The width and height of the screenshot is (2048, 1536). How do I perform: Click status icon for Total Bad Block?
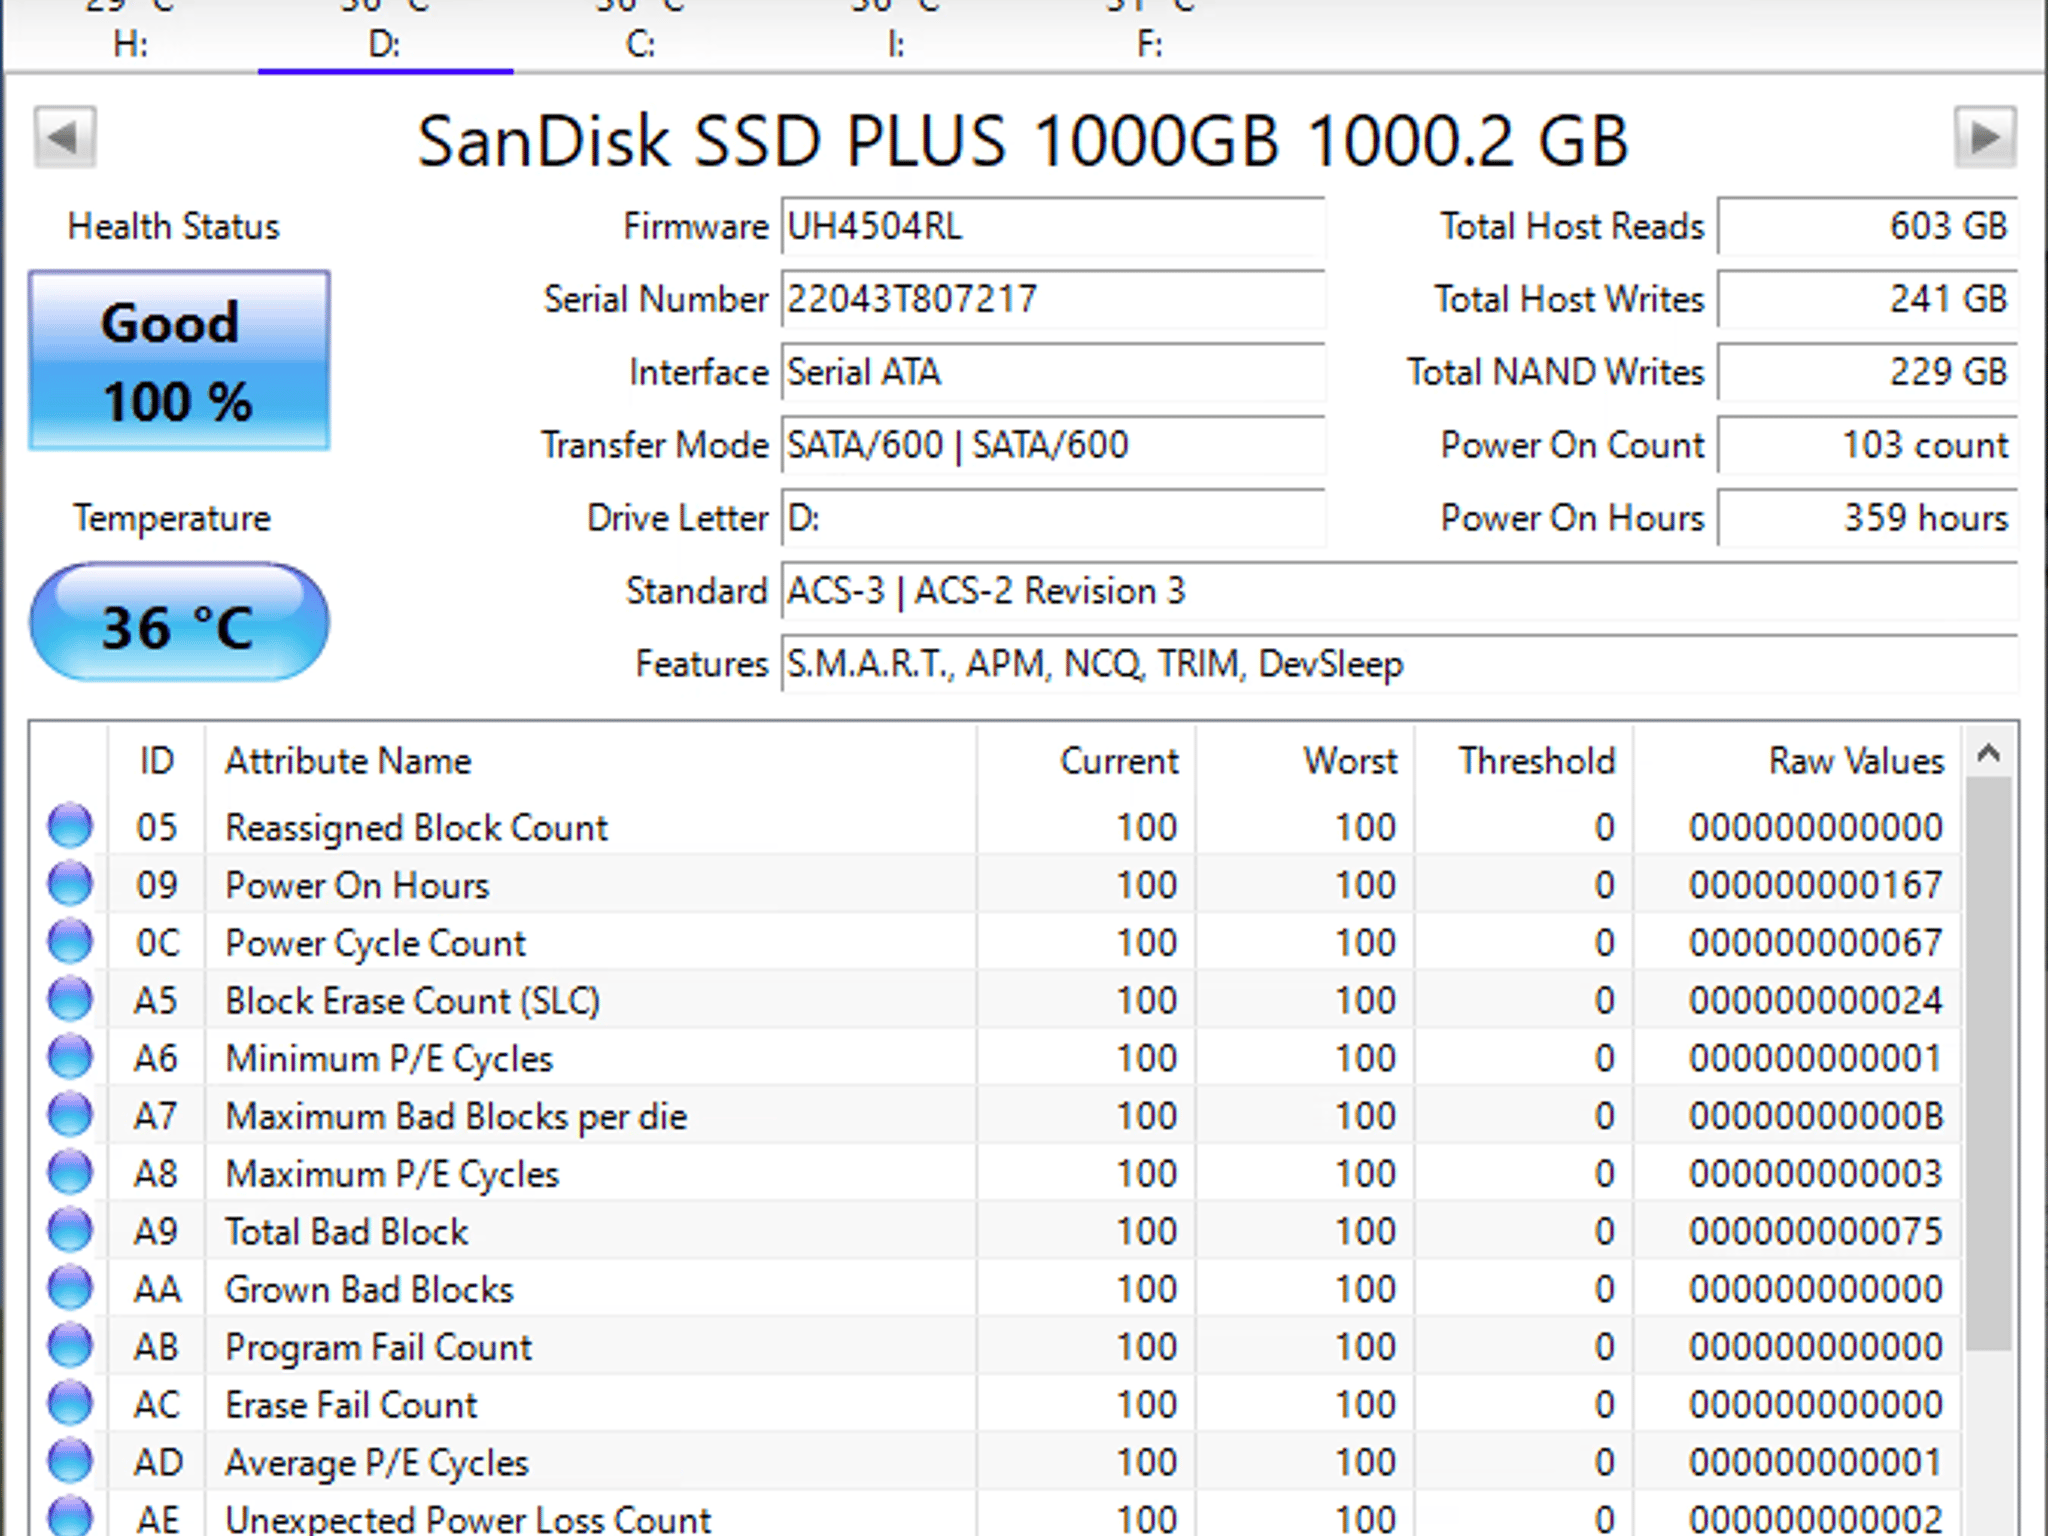tap(70, 1230)
